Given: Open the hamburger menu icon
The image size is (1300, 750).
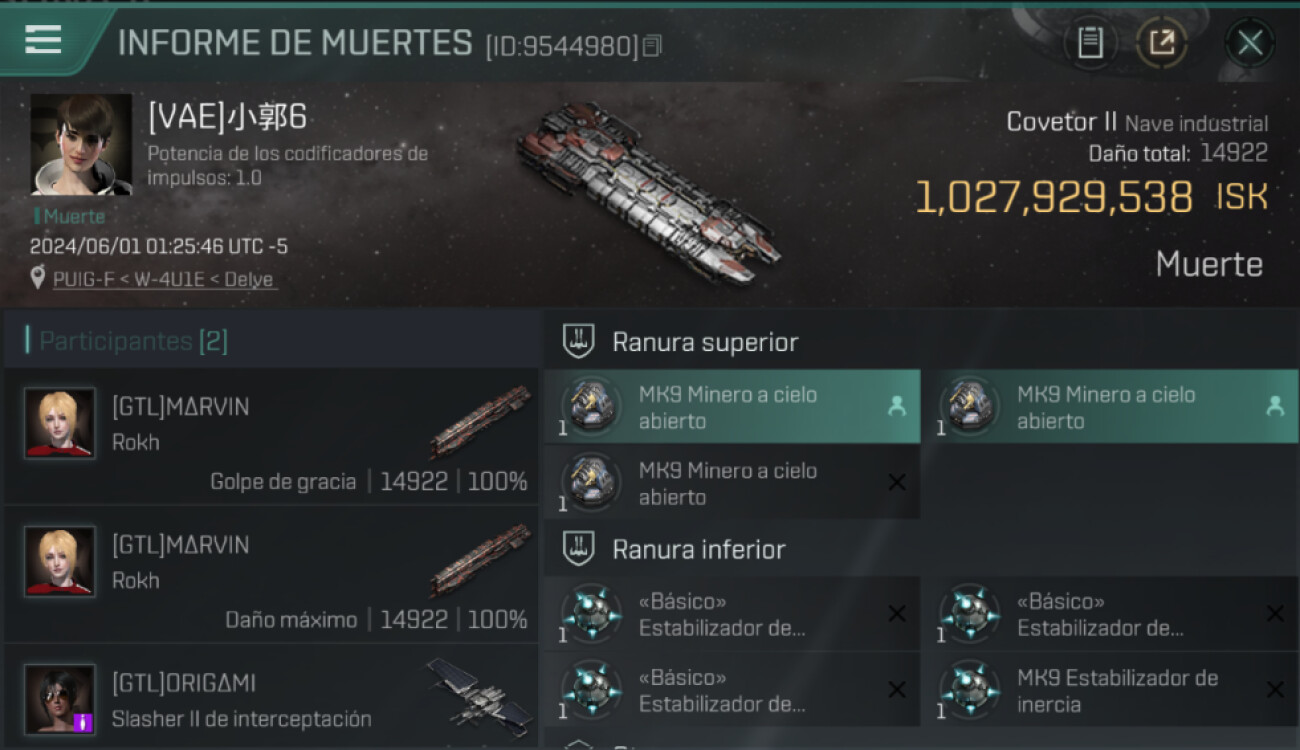Looking at the screenshot, I should pyautogui.click(x=43, y=40).
